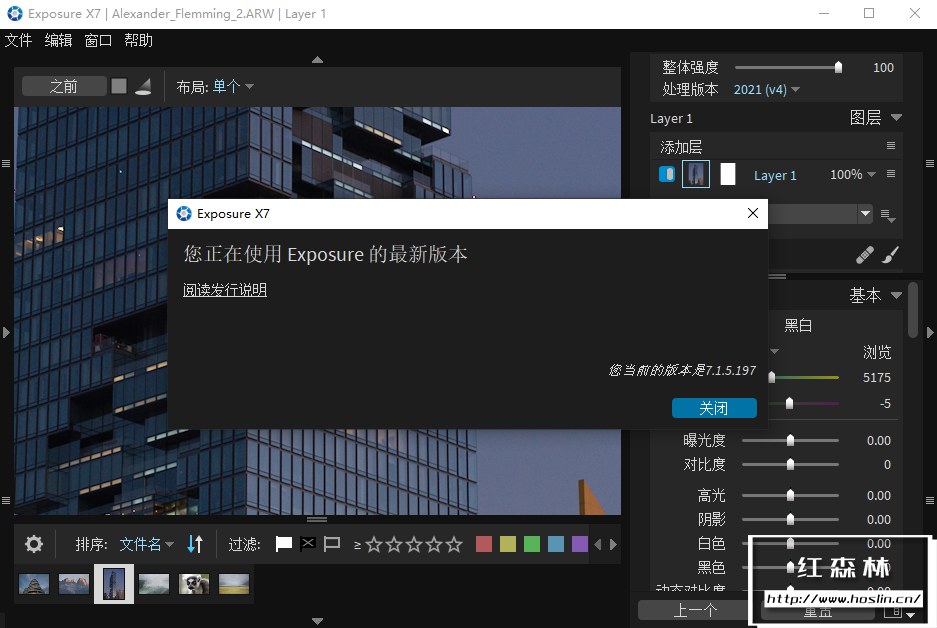
Task: Toggle the sort direction arrows icon
Action: 195,544
